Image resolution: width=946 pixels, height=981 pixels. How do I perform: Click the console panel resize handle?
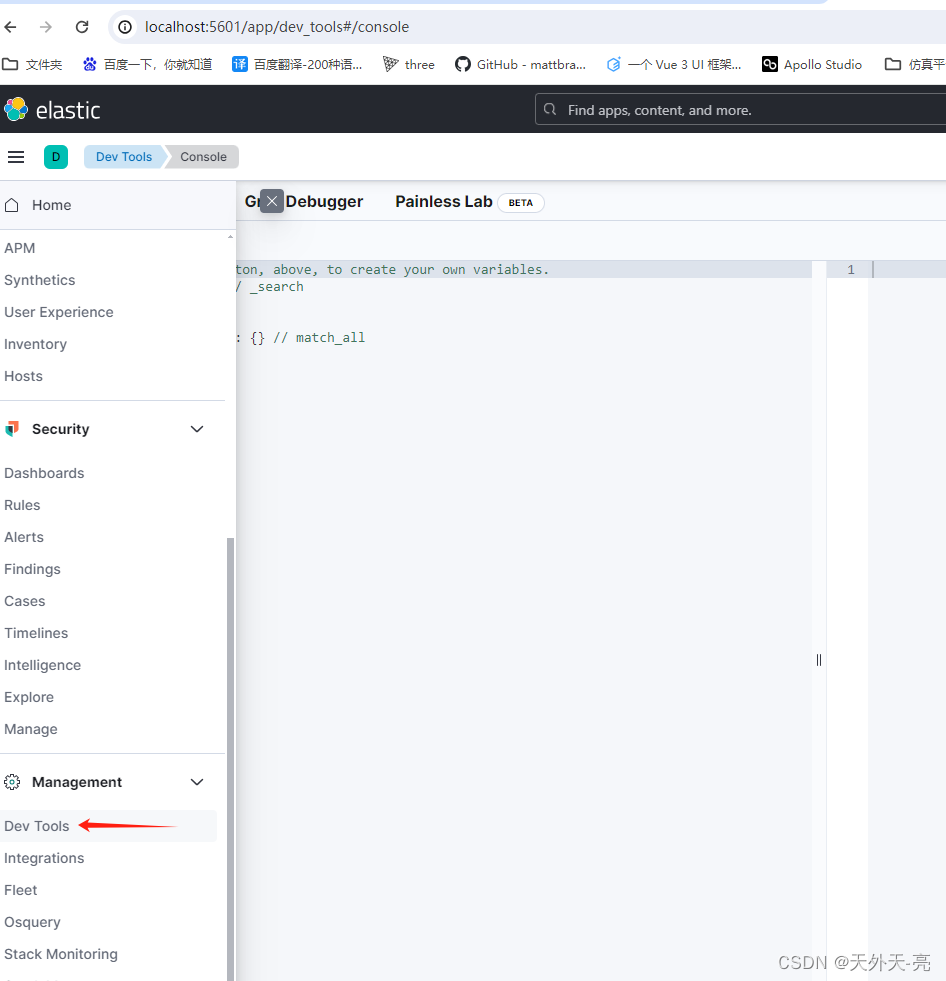[819, 660]
